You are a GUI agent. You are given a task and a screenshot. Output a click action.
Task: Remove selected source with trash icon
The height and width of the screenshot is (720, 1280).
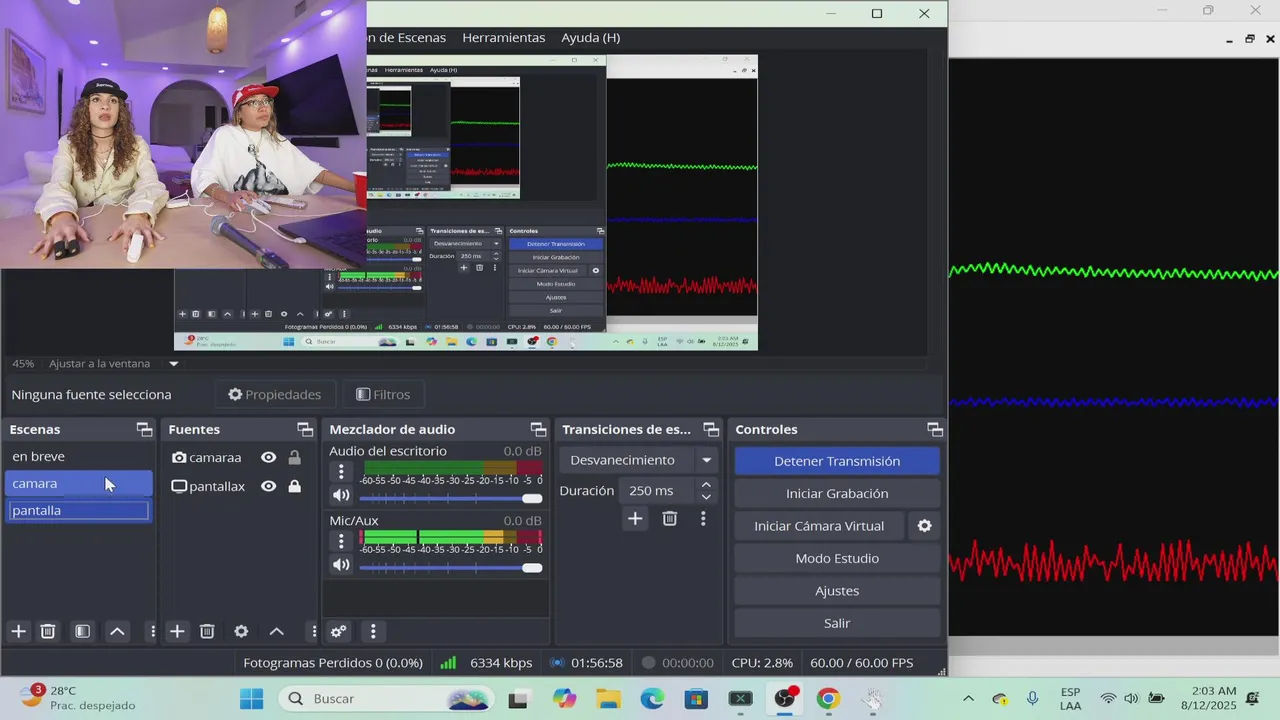click(x=207, y=631)
